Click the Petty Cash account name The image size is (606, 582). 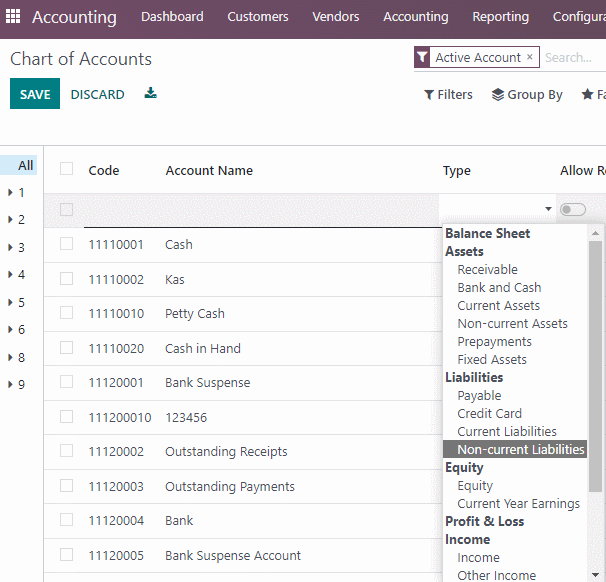click(195, 313)
